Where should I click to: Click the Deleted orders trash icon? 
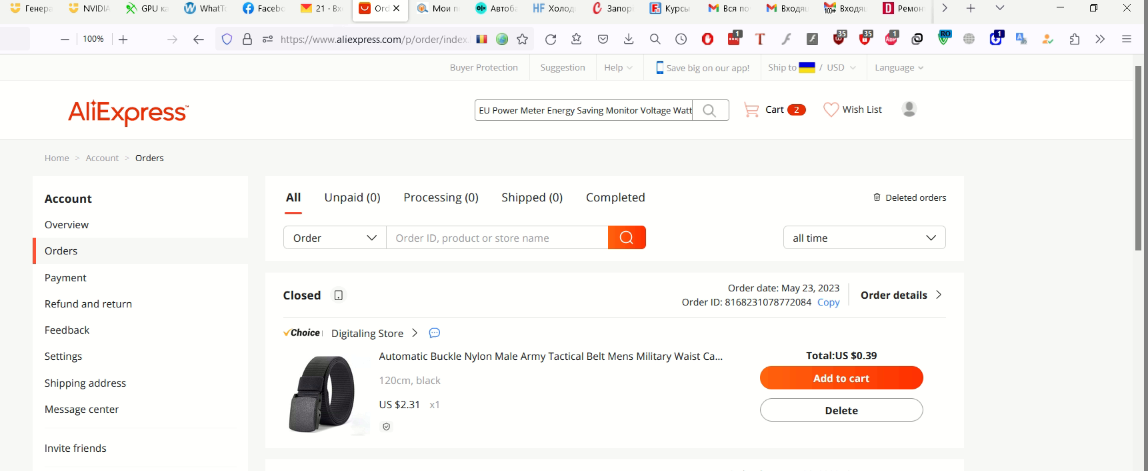coord(877,198)
